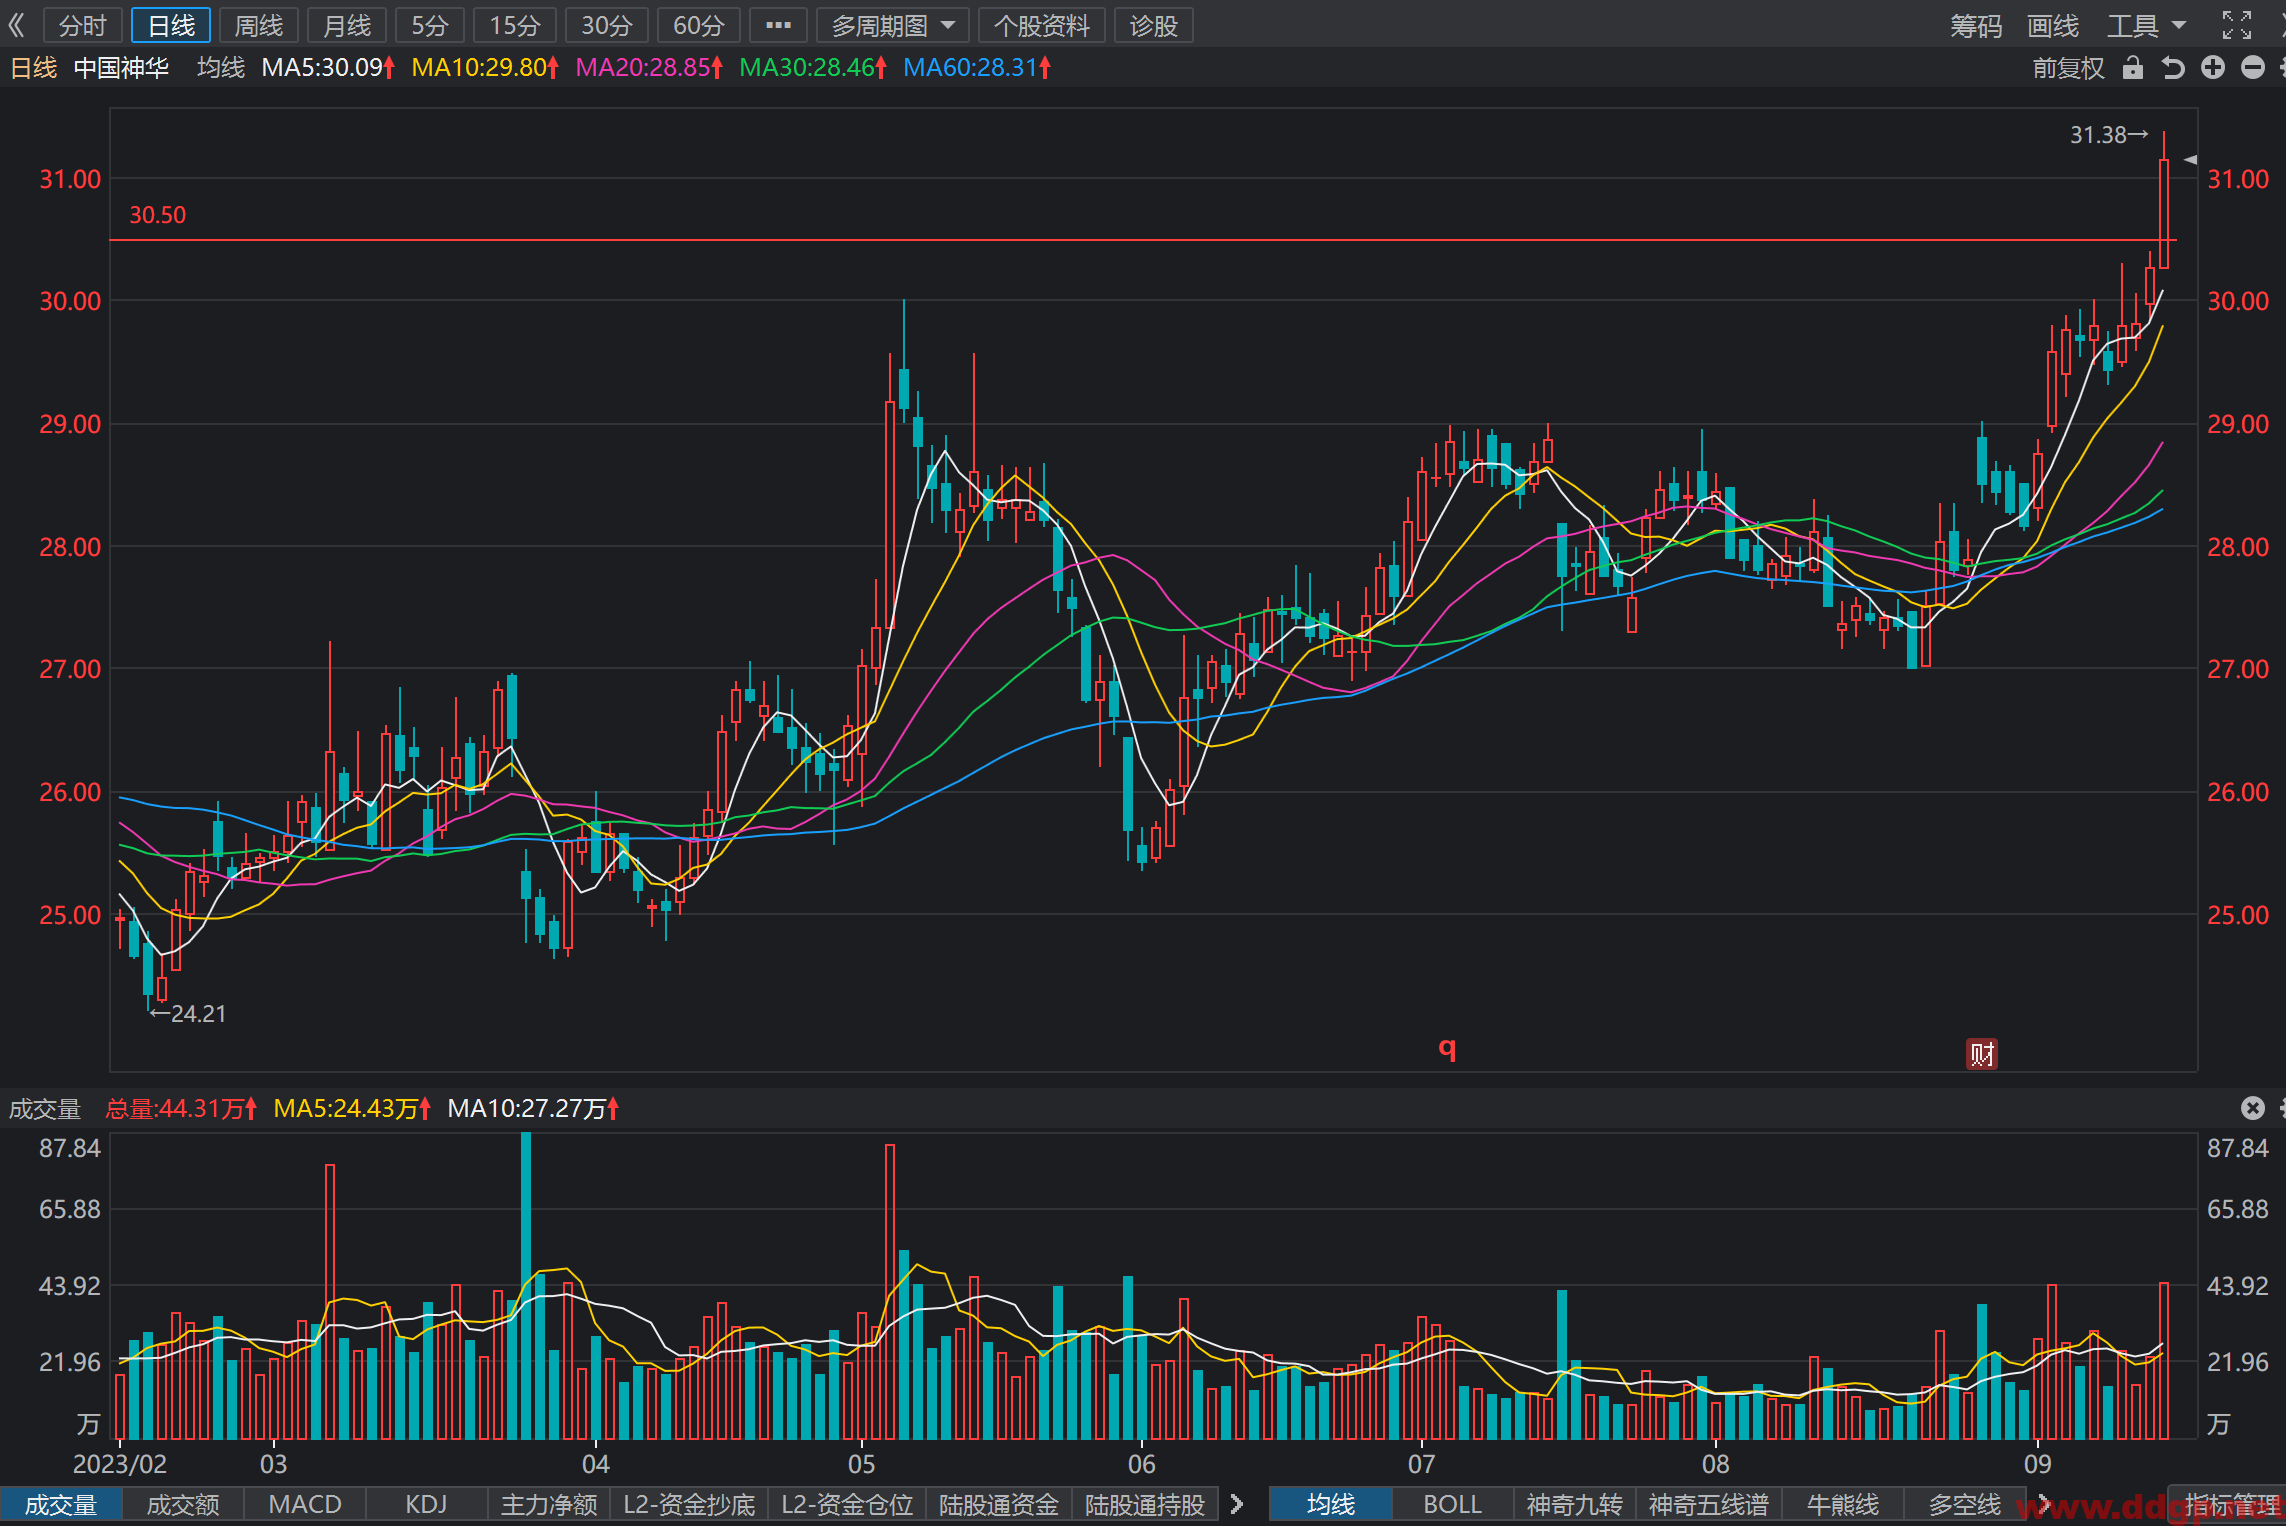The image size is (2286, 1526).
Task: Open the 多周期图 dropdown
Action: tap(894, 25)
